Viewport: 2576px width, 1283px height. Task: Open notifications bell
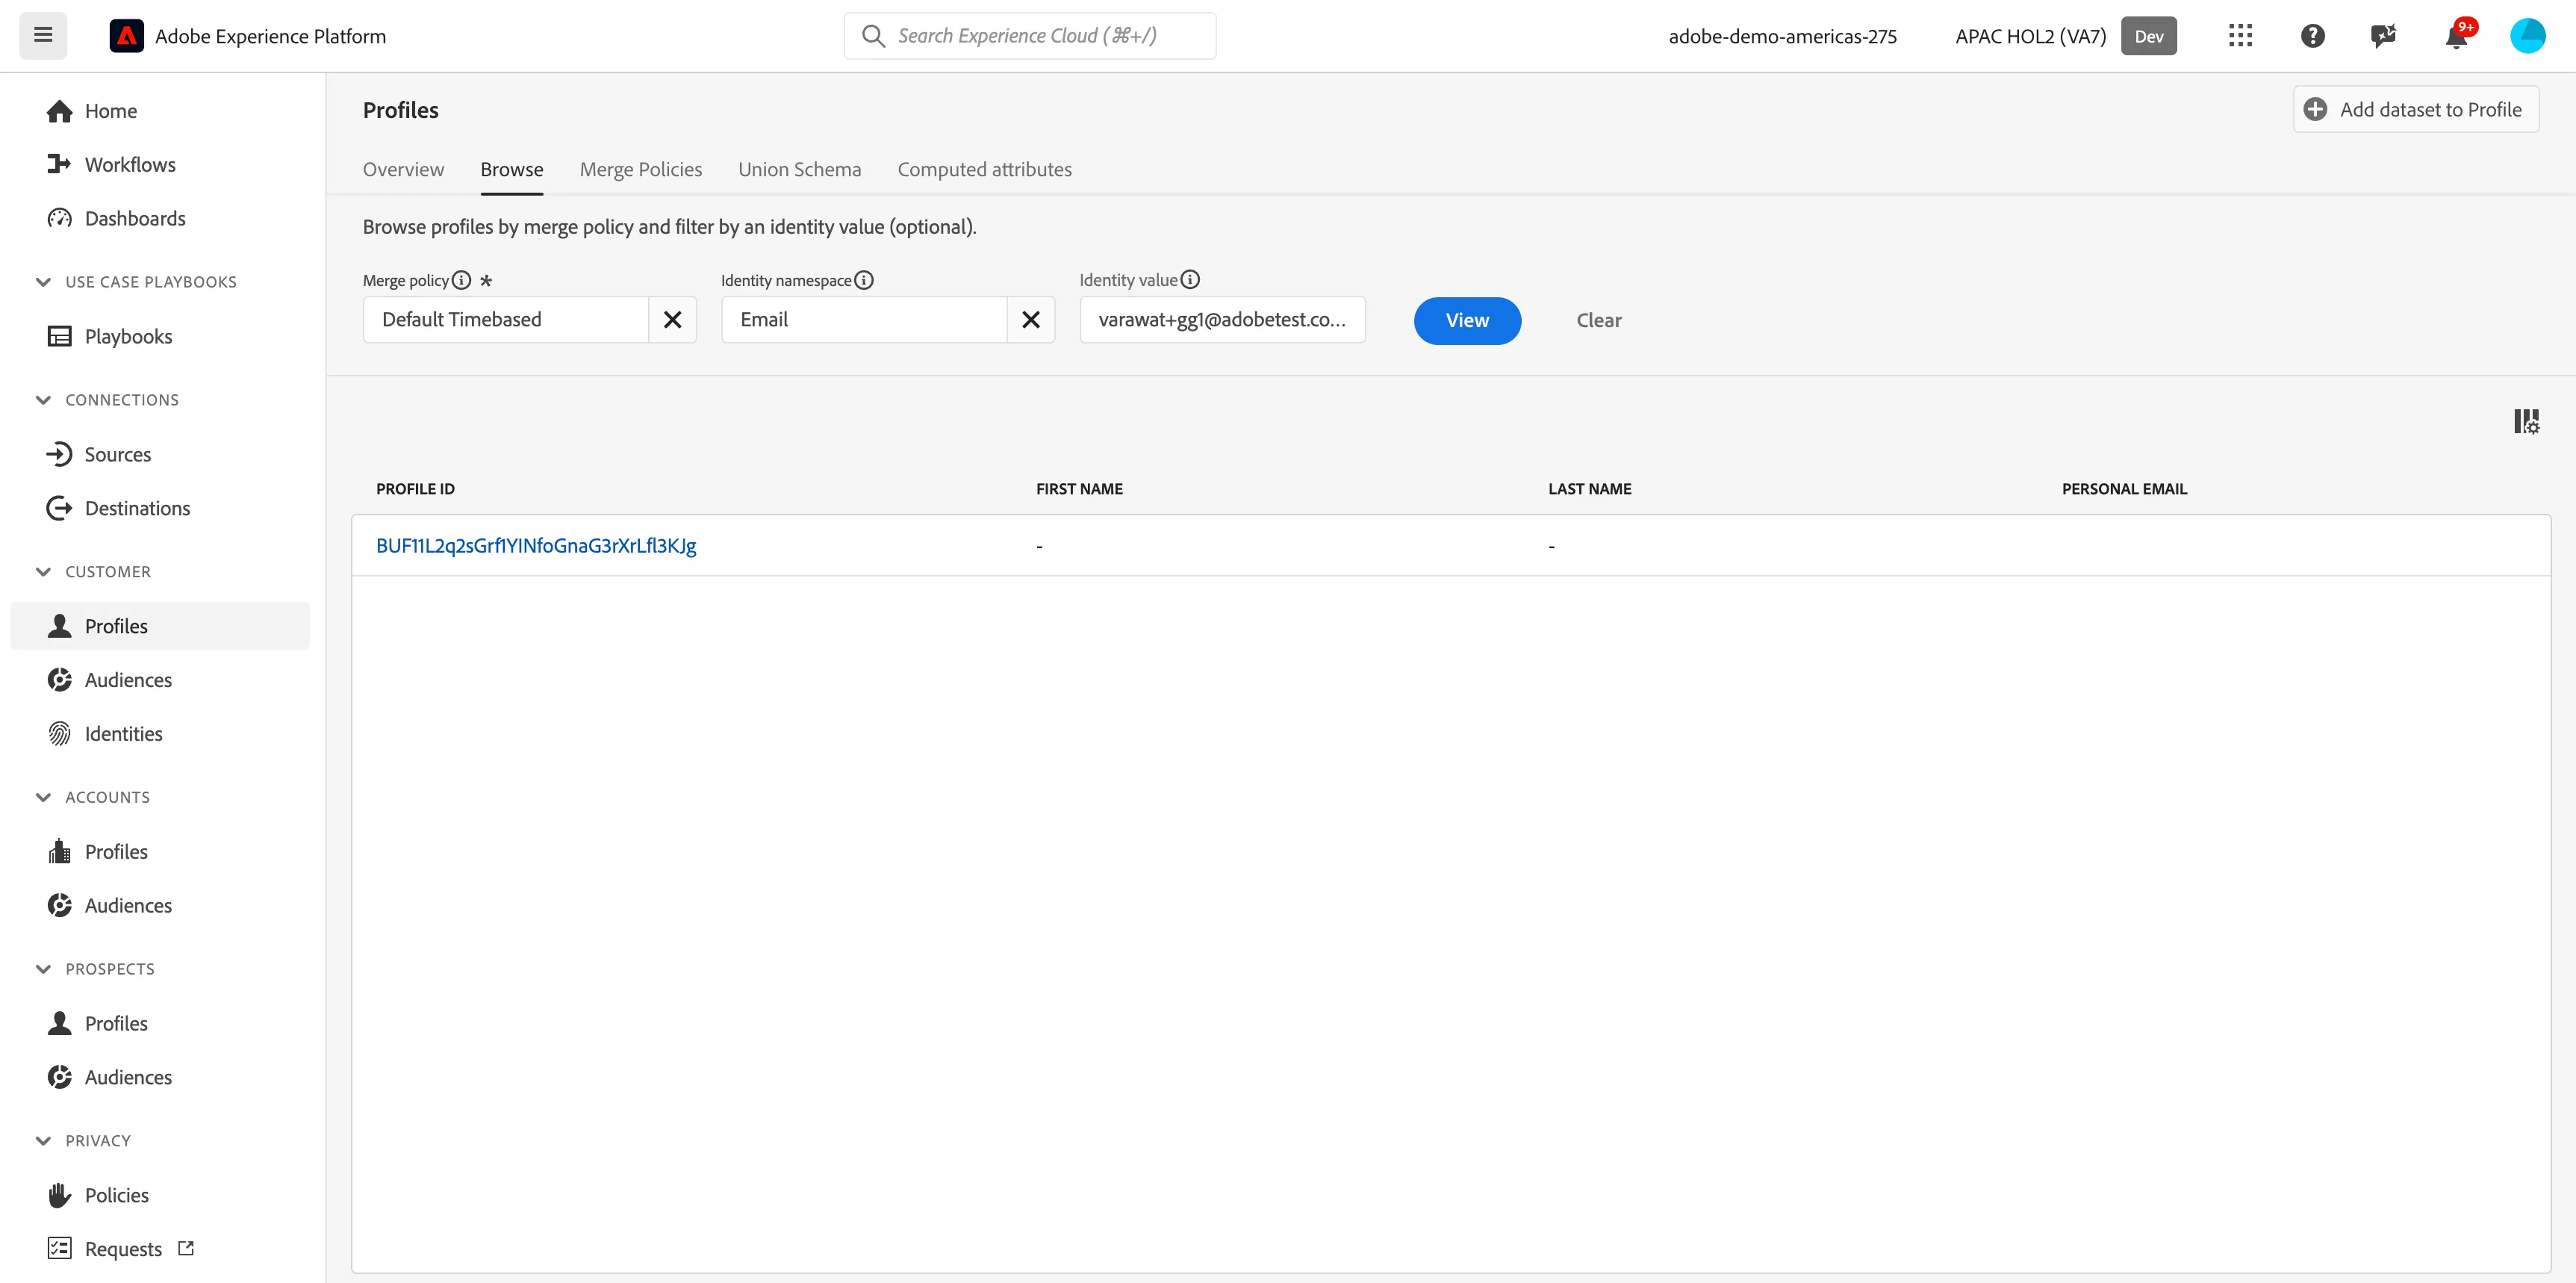point(2456,36)
